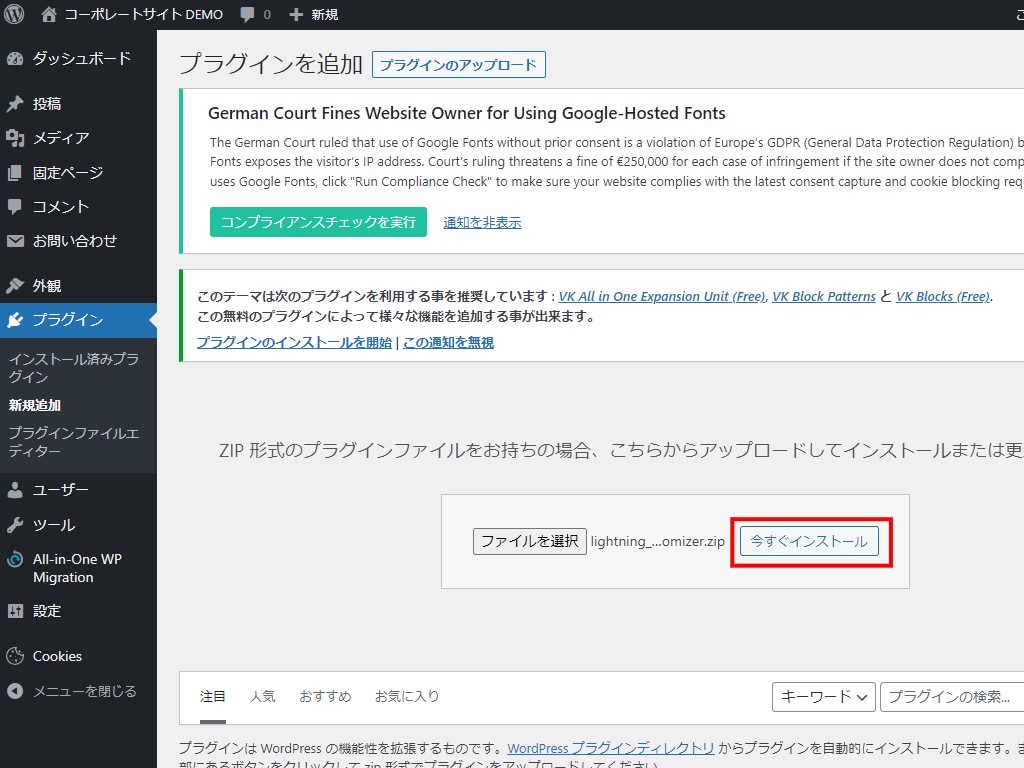
Task: Click the コンプライアンスチェックを実行 button
Action: [318, 222]
